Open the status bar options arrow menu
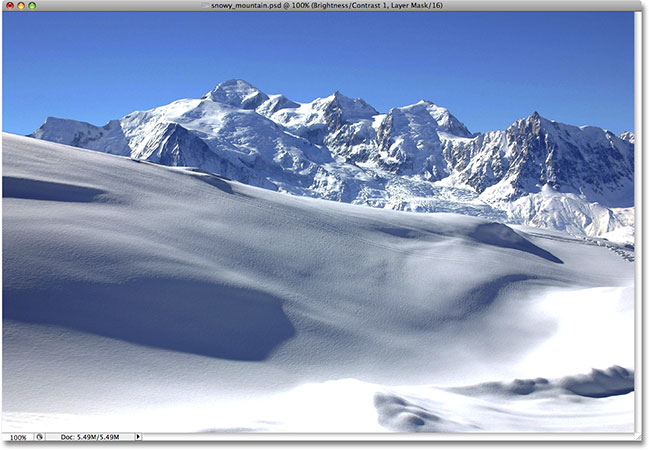649x450 pixels. point(138,437)
